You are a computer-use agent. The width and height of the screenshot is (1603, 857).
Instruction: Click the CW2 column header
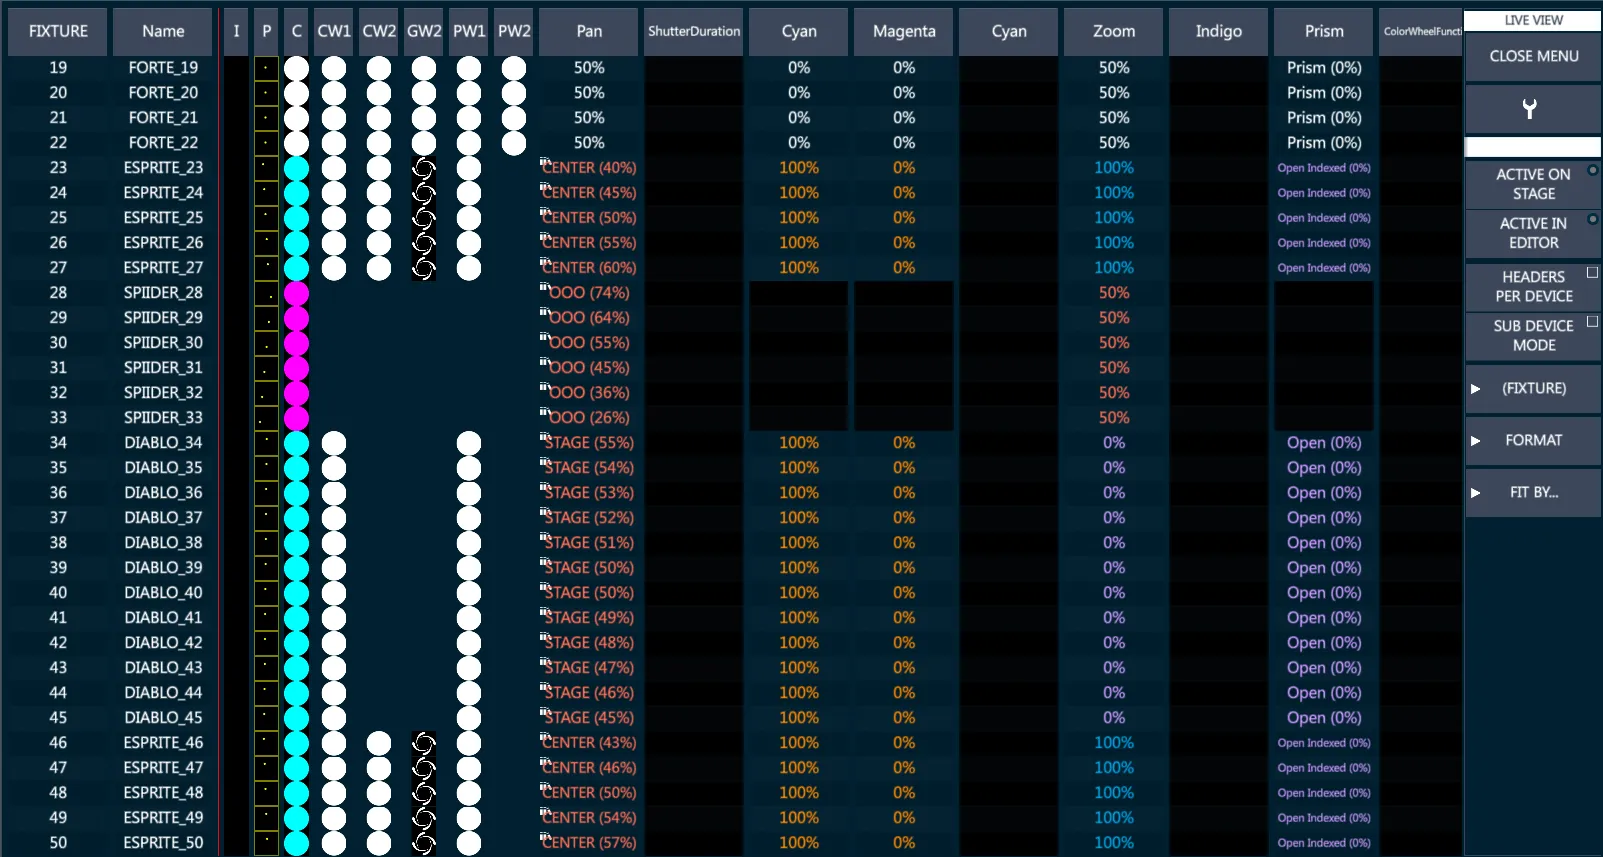point(379,31)
